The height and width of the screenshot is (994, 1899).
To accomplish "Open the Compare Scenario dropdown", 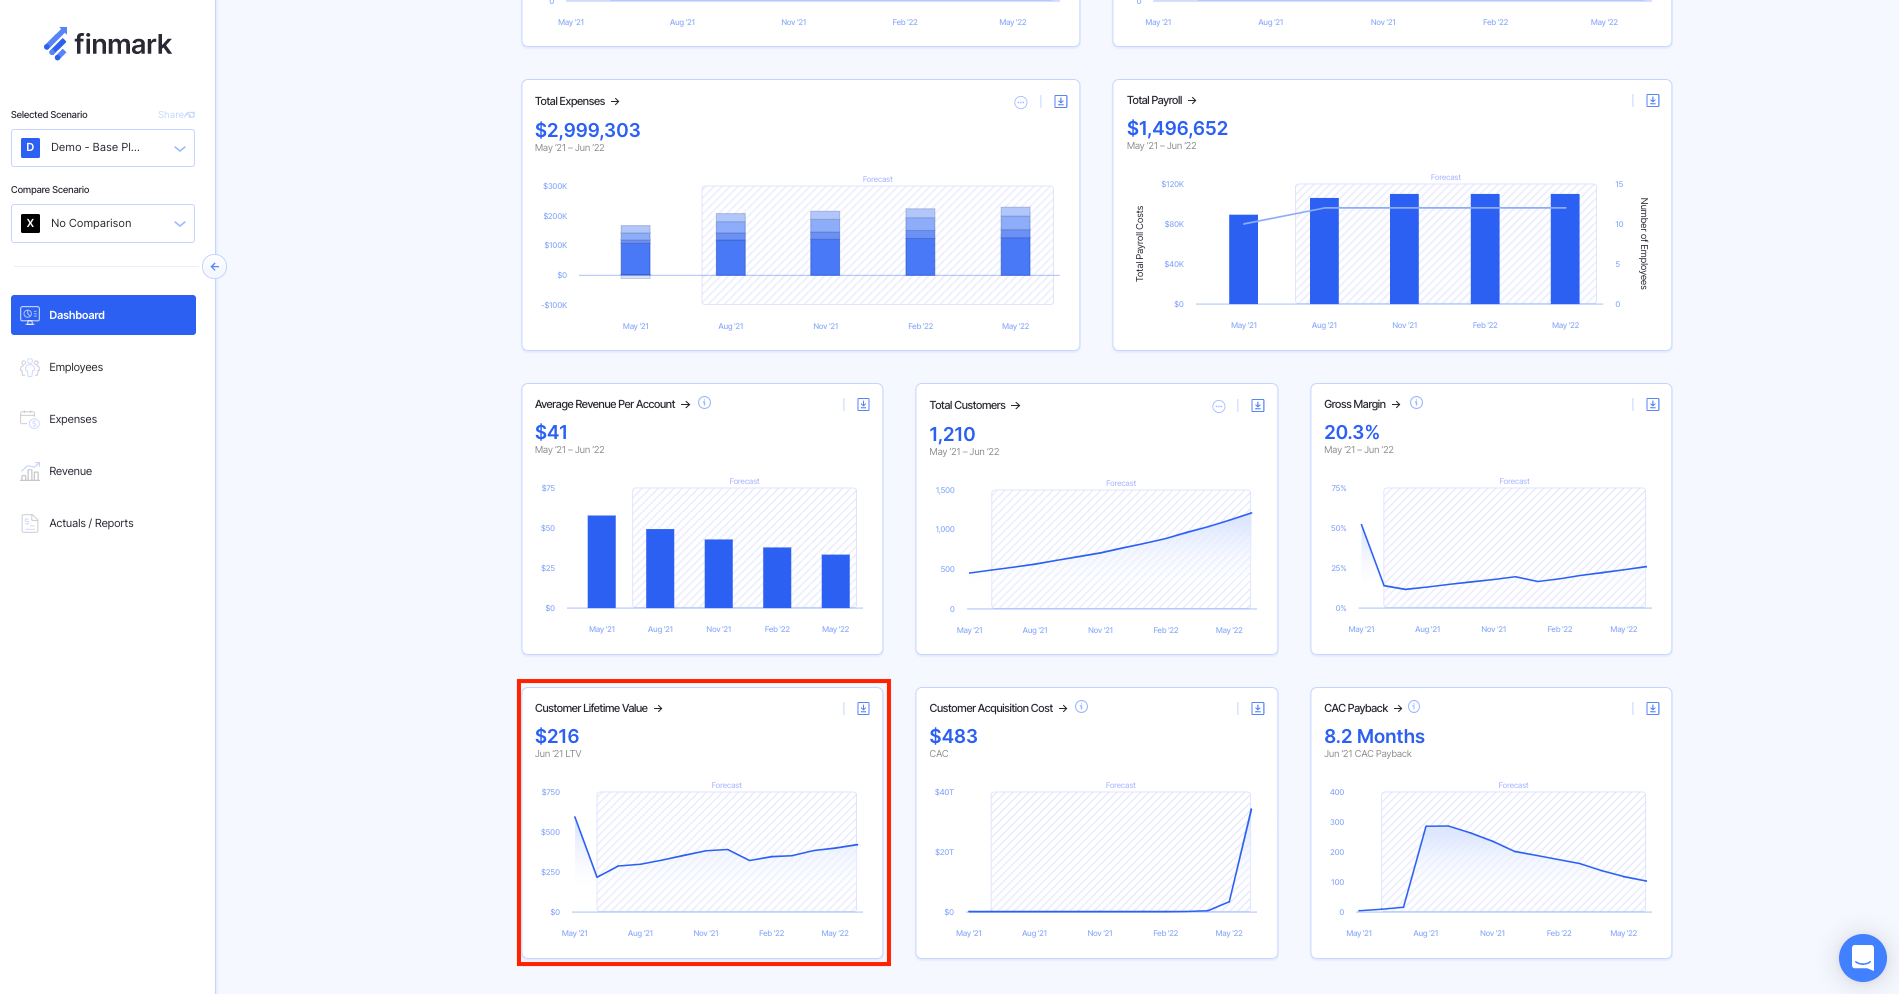I will [103, 224].
